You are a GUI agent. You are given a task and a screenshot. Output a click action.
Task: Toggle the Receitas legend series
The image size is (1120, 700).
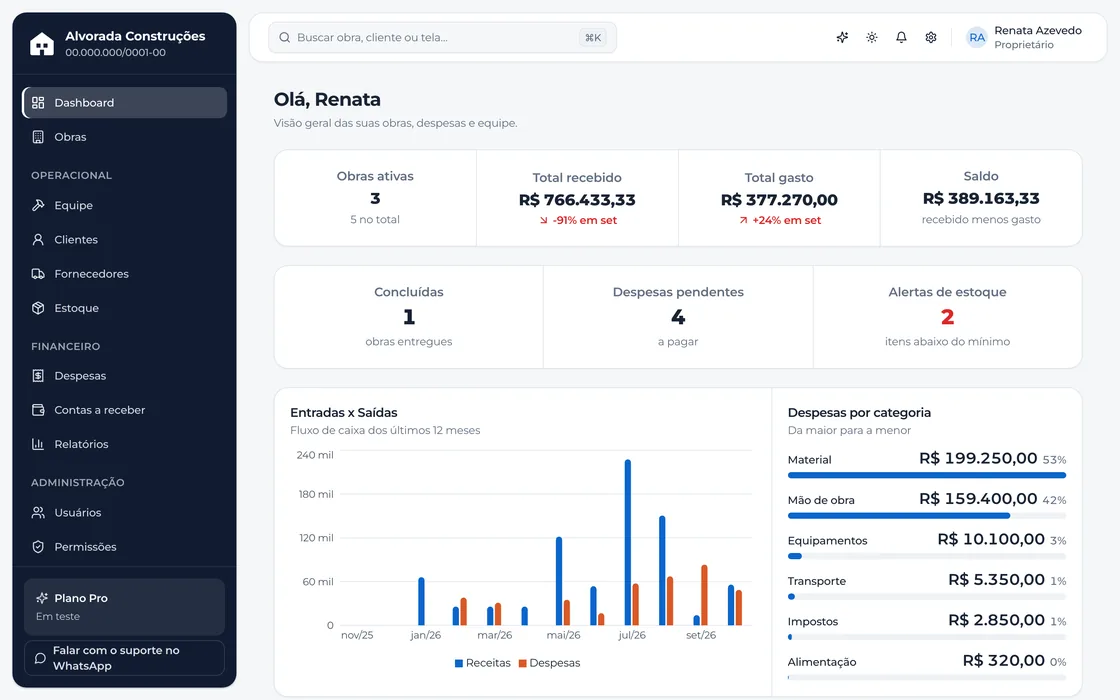(483, 663)
